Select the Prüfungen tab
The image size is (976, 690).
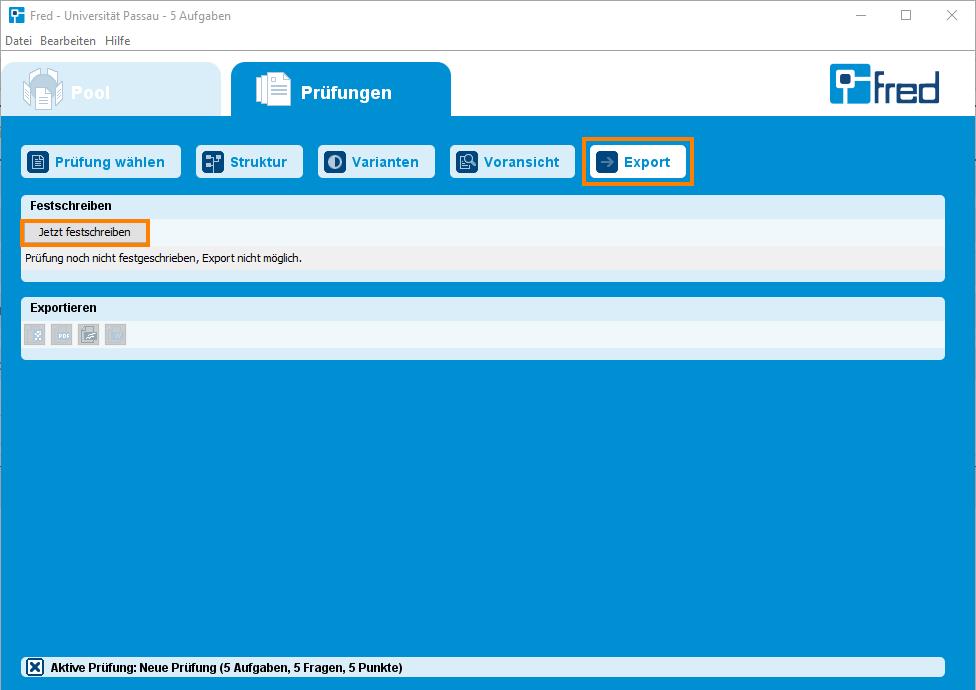(340, 90)
